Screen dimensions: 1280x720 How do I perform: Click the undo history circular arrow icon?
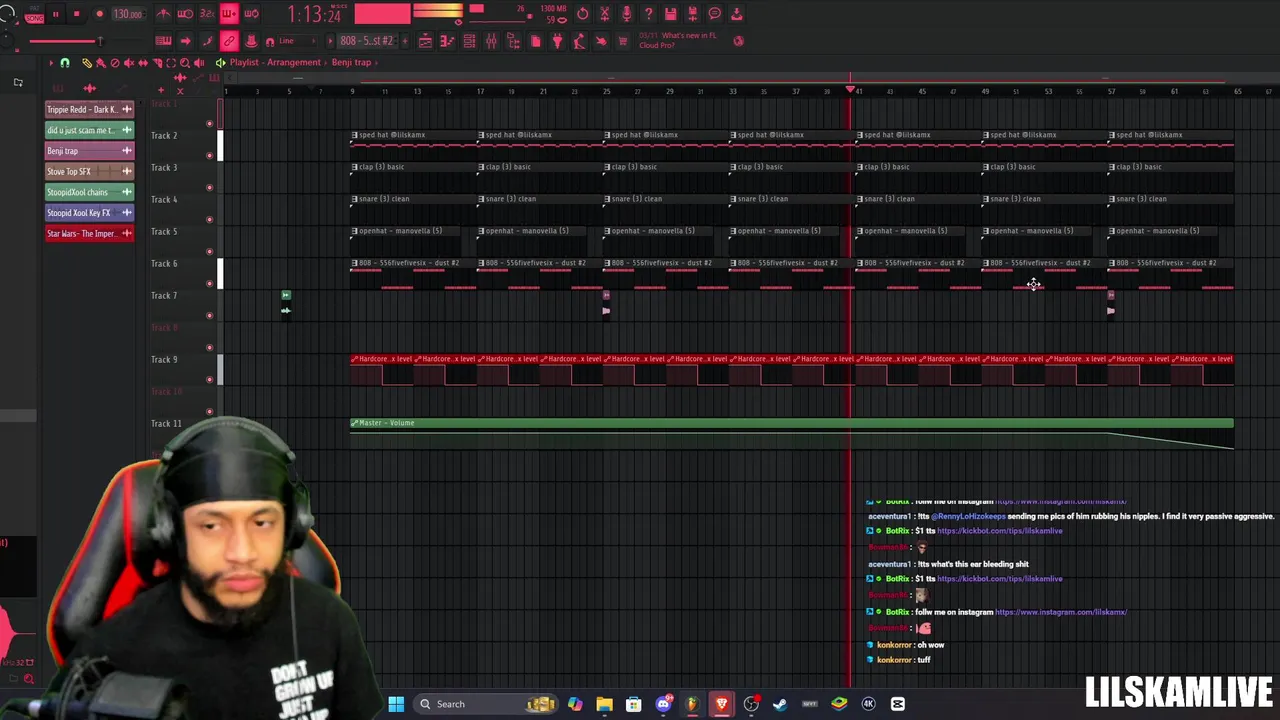(x=583, y=14)
